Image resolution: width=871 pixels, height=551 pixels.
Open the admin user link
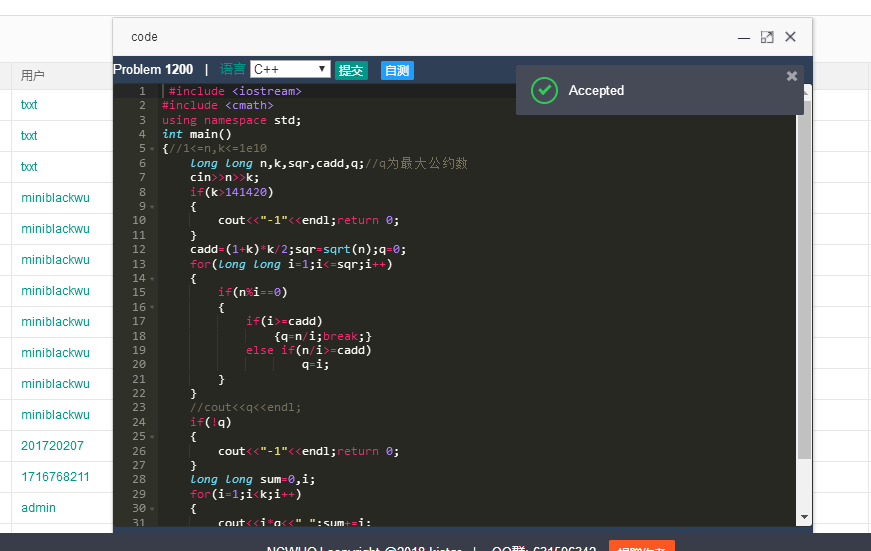[38, 508]
